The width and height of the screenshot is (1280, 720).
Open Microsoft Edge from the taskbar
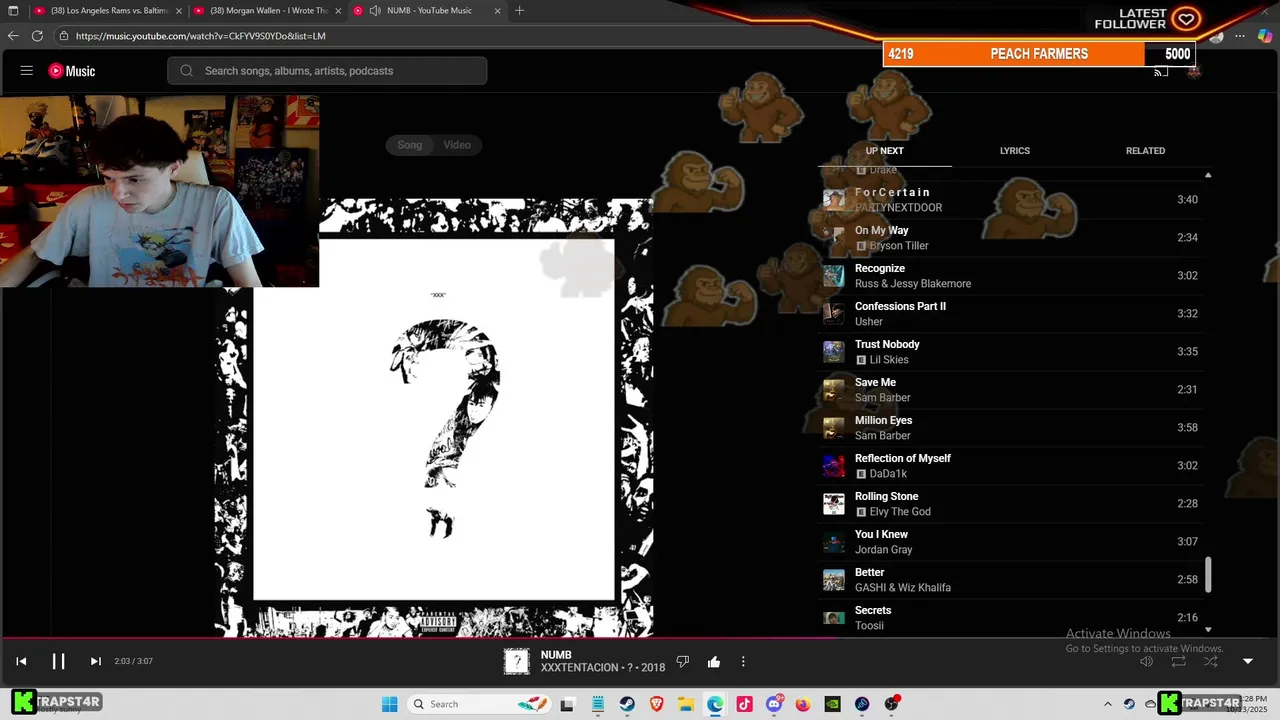coord(715,704)
